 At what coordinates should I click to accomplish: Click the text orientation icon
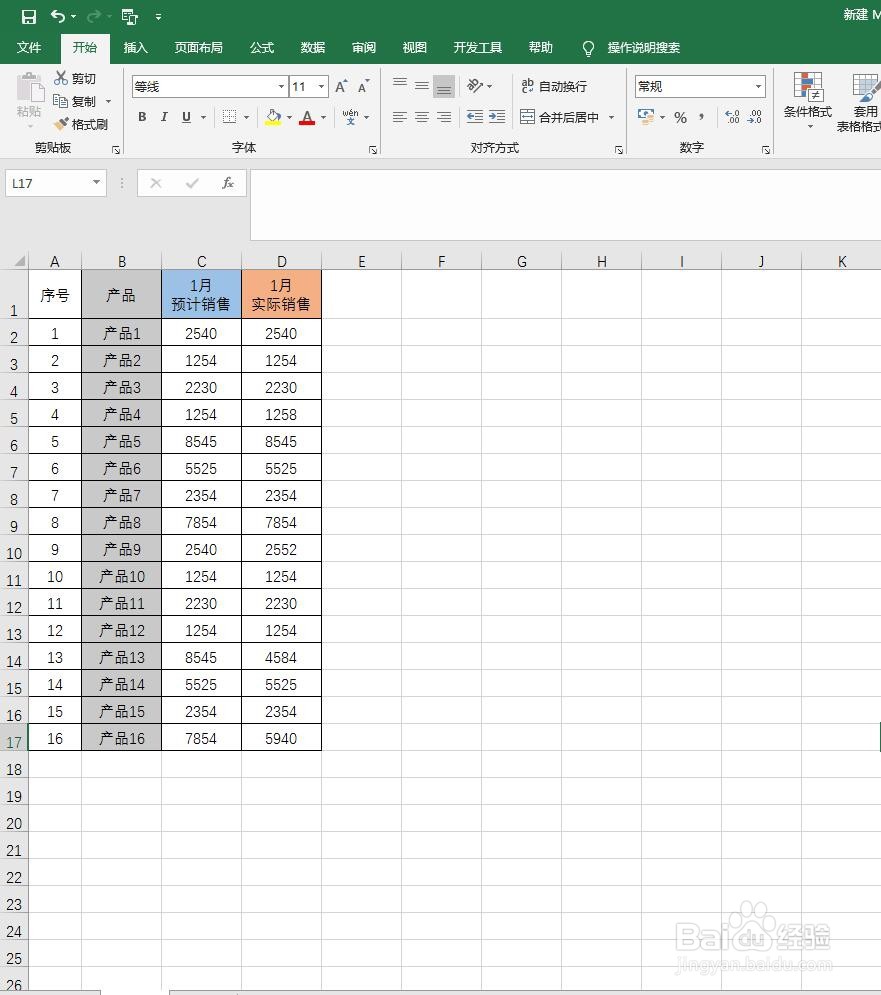pyautogui.click(x=475, y=85)
